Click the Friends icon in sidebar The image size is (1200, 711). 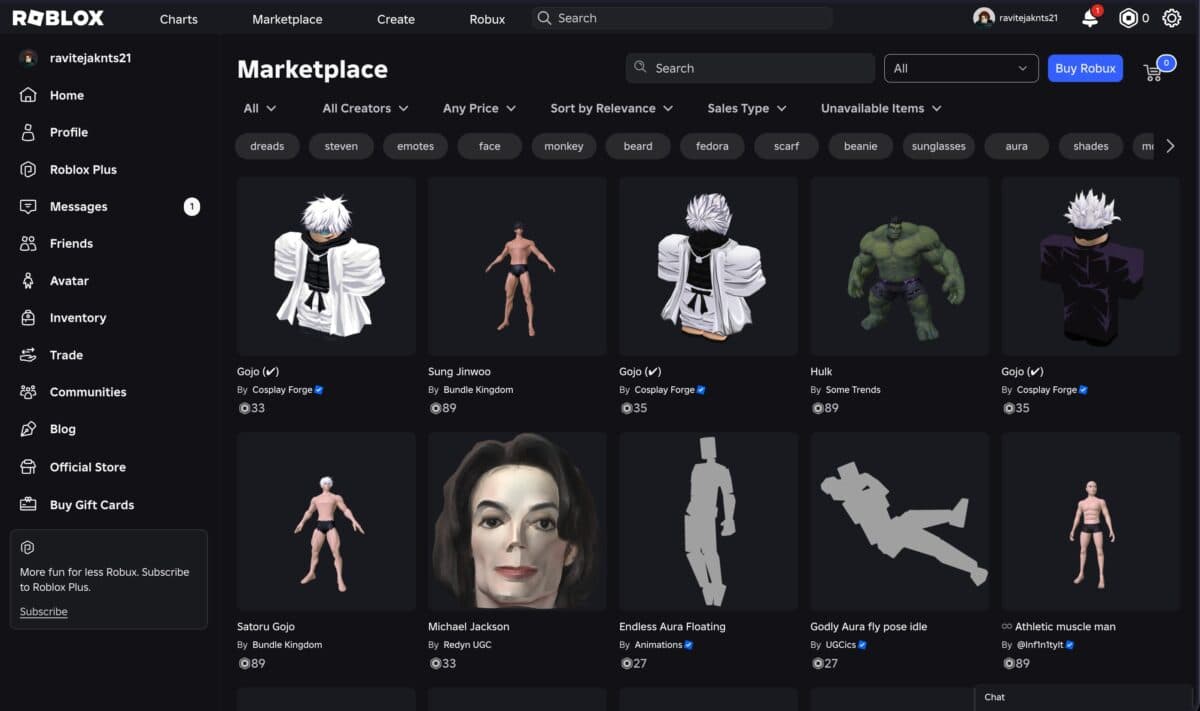click(x=29, y=243)
